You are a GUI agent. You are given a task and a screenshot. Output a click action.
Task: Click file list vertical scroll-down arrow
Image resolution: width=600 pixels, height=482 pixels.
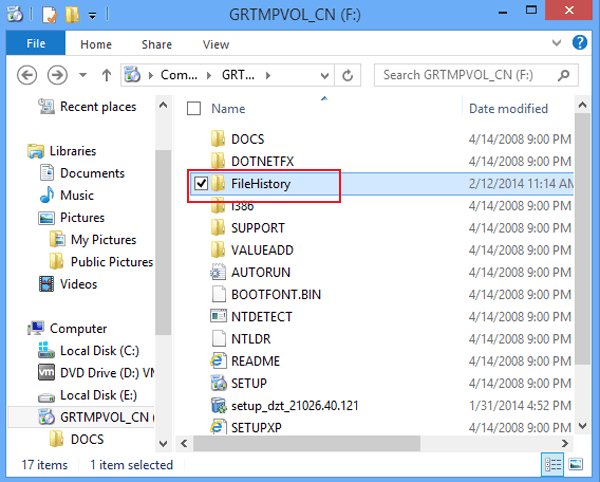[582, 426]
